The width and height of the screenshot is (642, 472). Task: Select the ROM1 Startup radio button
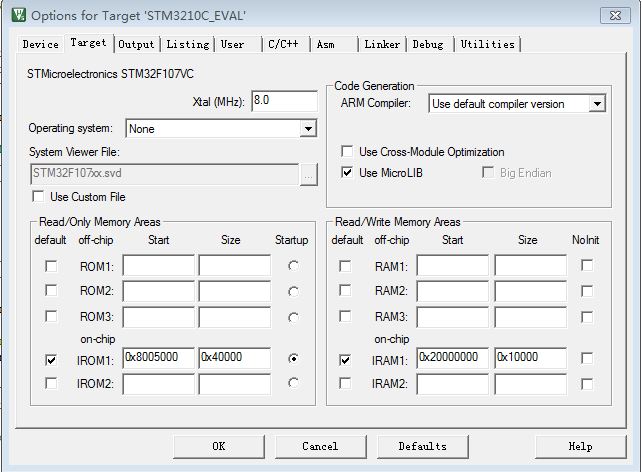point(293,266)
